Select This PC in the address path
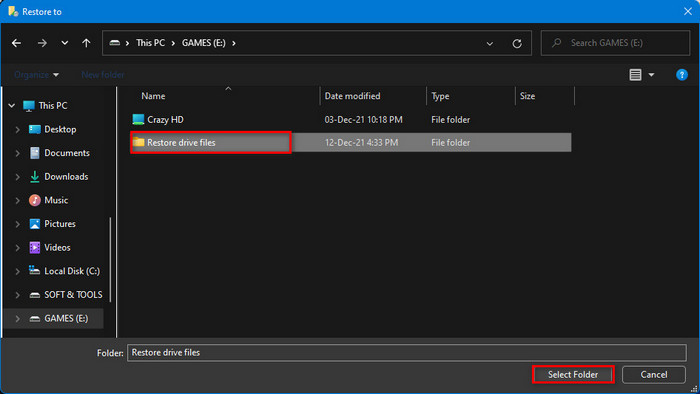The height and width of the screenshot is (394, 700). click(150, 43)
